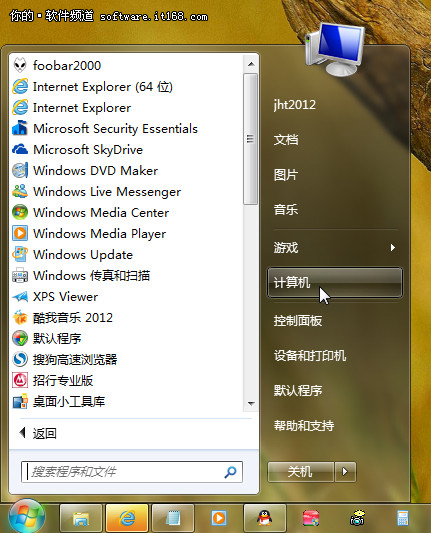
Task: Click the 'Internet Explorer' text without 64 位
Action: (82, 108)
